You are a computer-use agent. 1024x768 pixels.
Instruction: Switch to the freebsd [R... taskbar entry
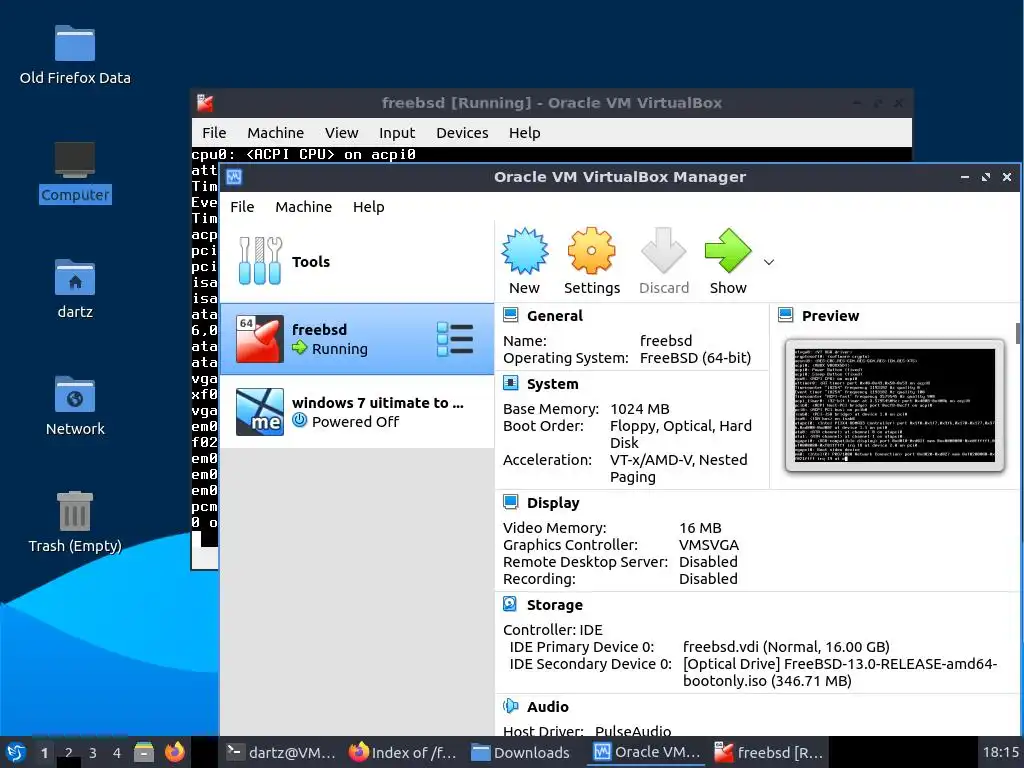point(769,752)
